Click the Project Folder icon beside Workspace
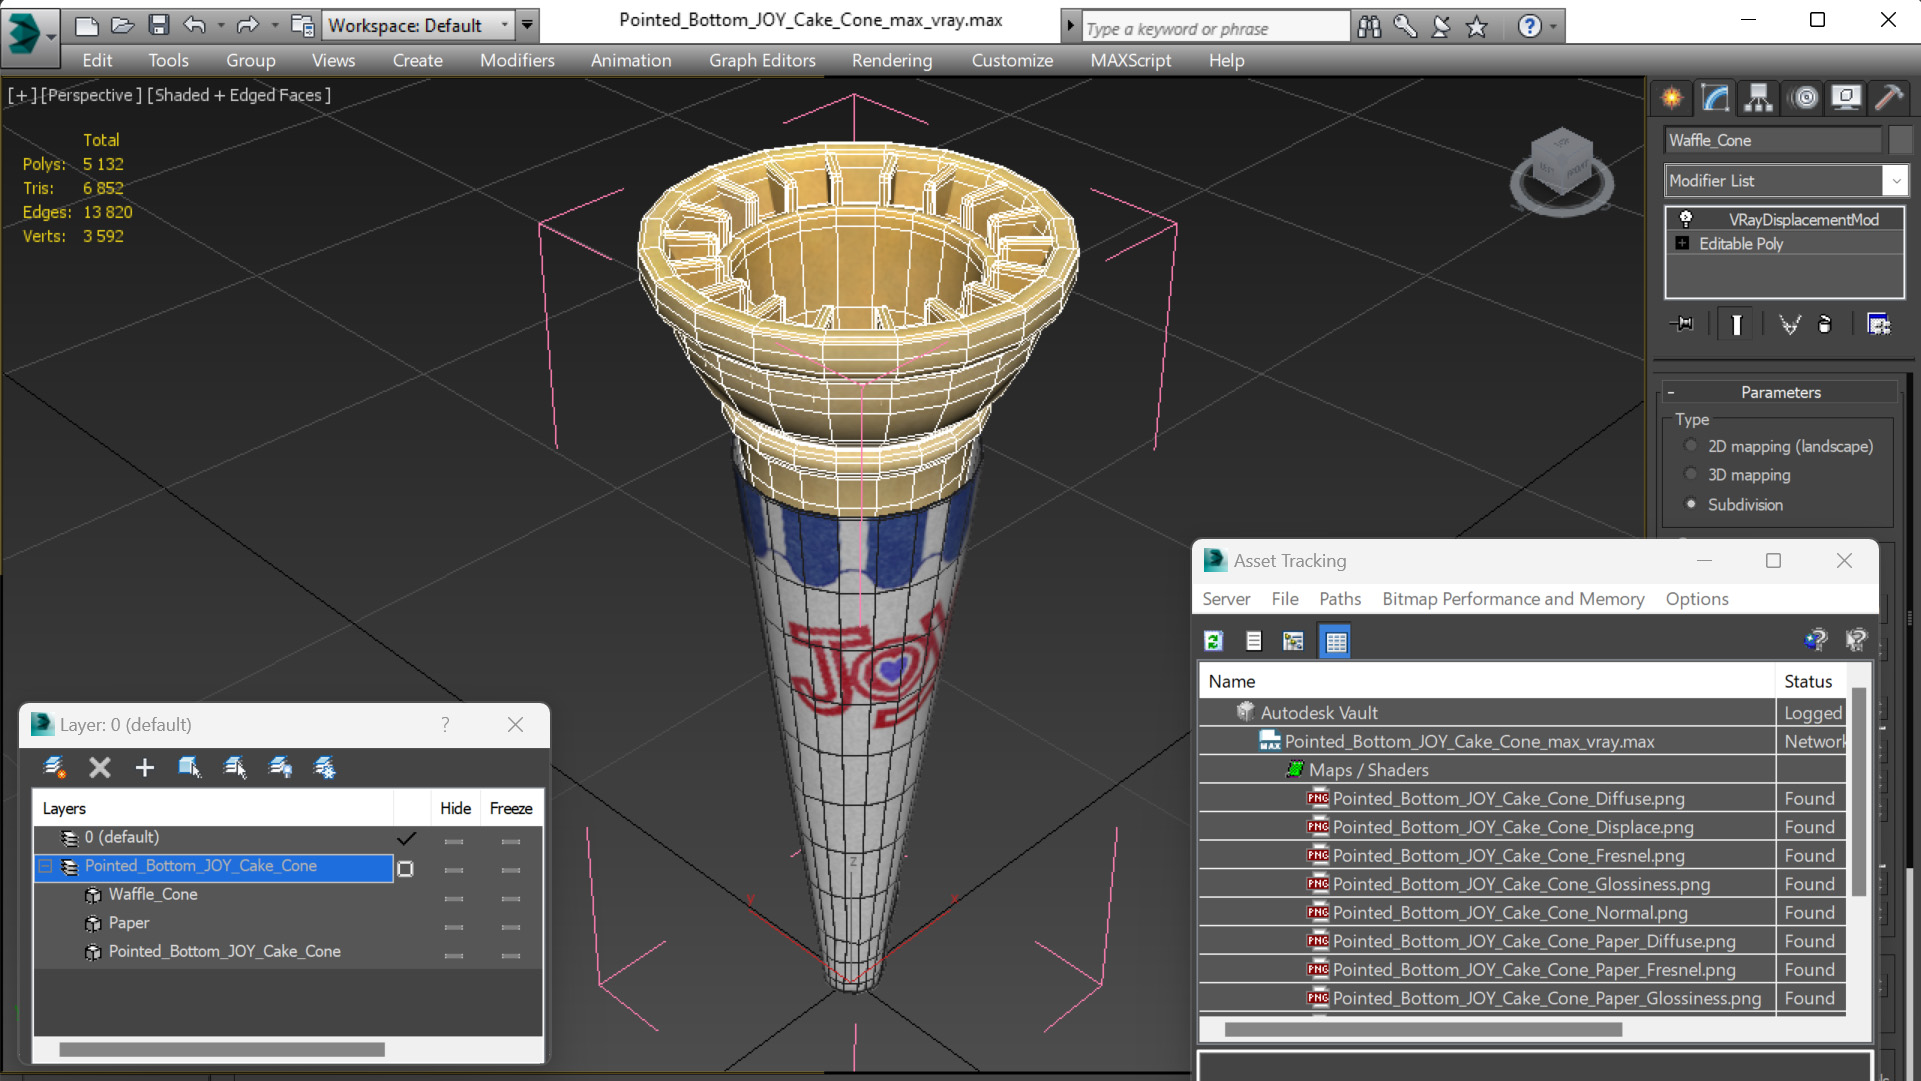The image size is (1921, 1081). pos(302,25)
